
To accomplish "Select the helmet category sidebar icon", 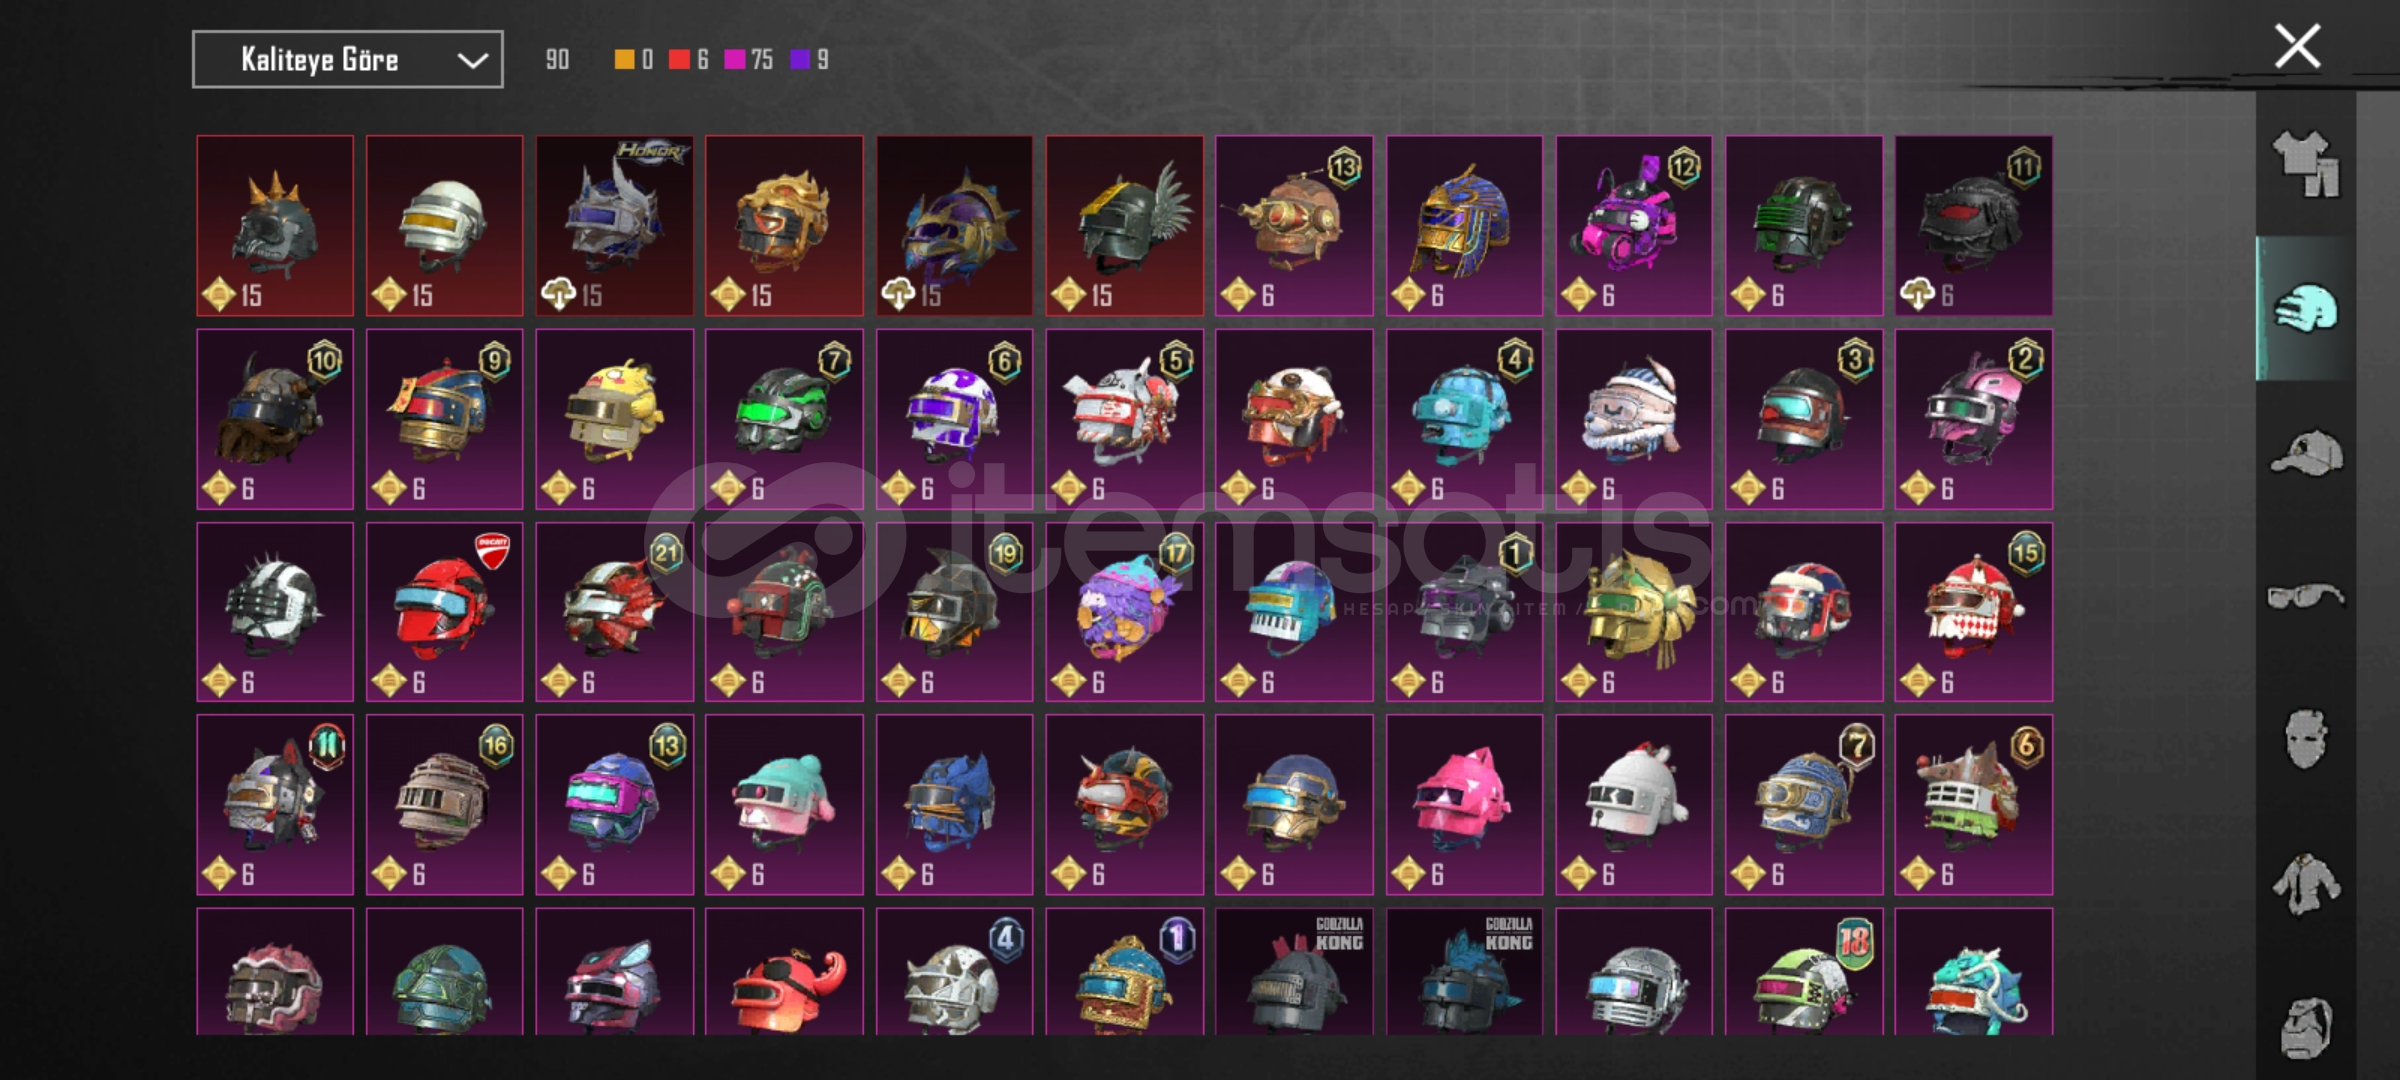I will (x=2306, y=308).
